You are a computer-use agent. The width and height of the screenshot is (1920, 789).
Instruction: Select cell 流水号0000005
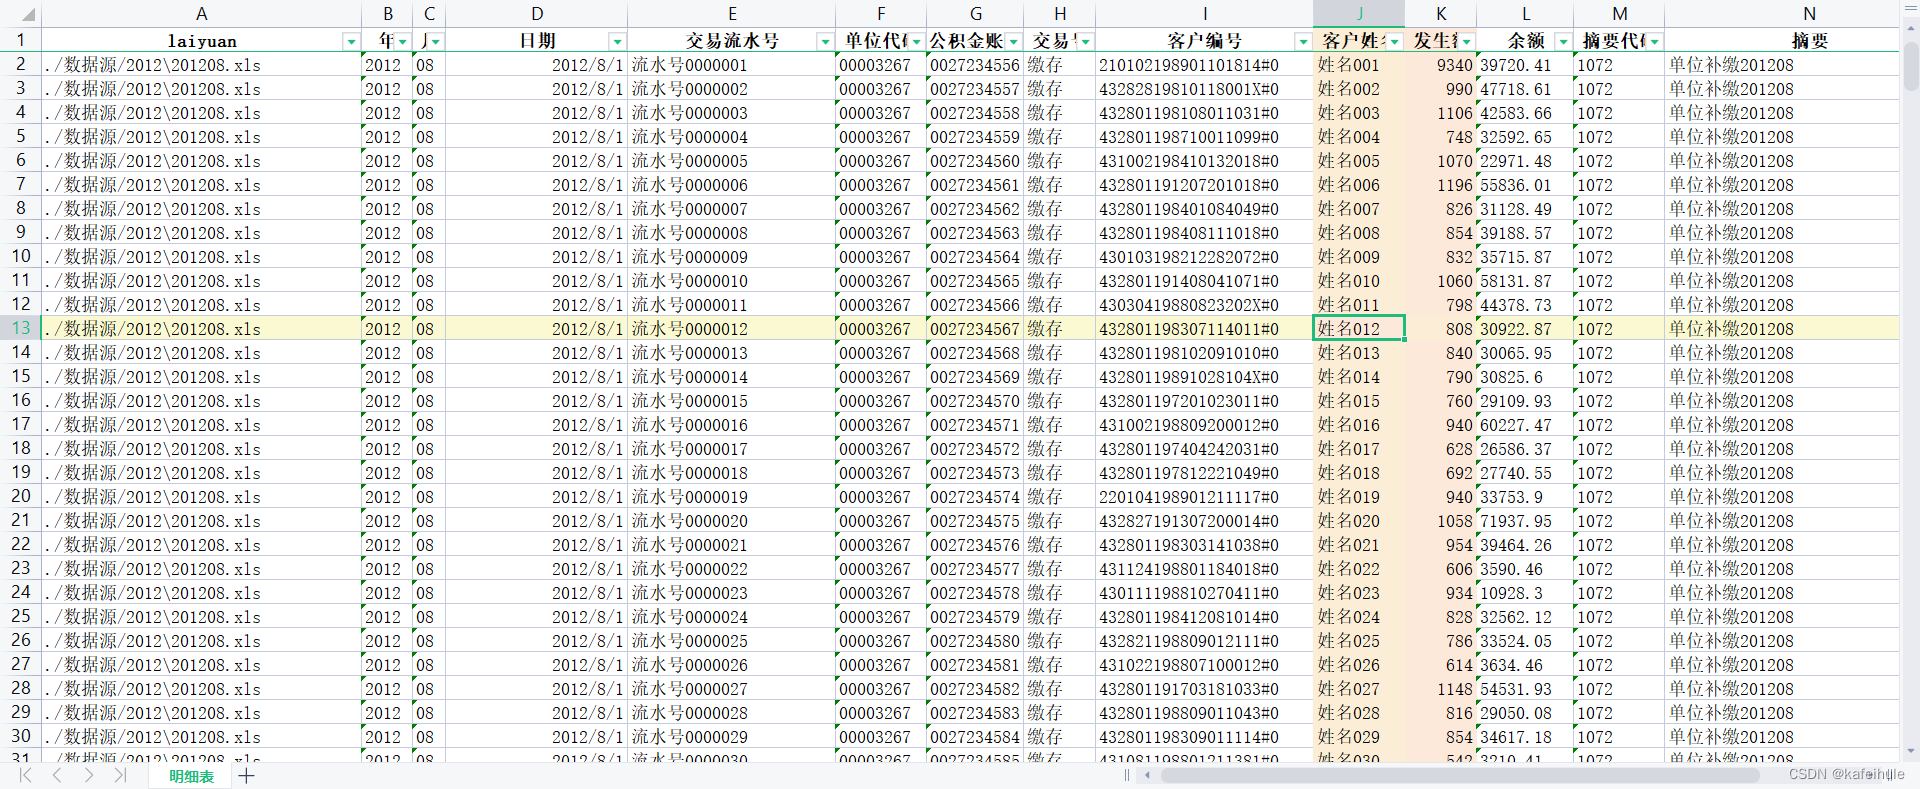732,160
